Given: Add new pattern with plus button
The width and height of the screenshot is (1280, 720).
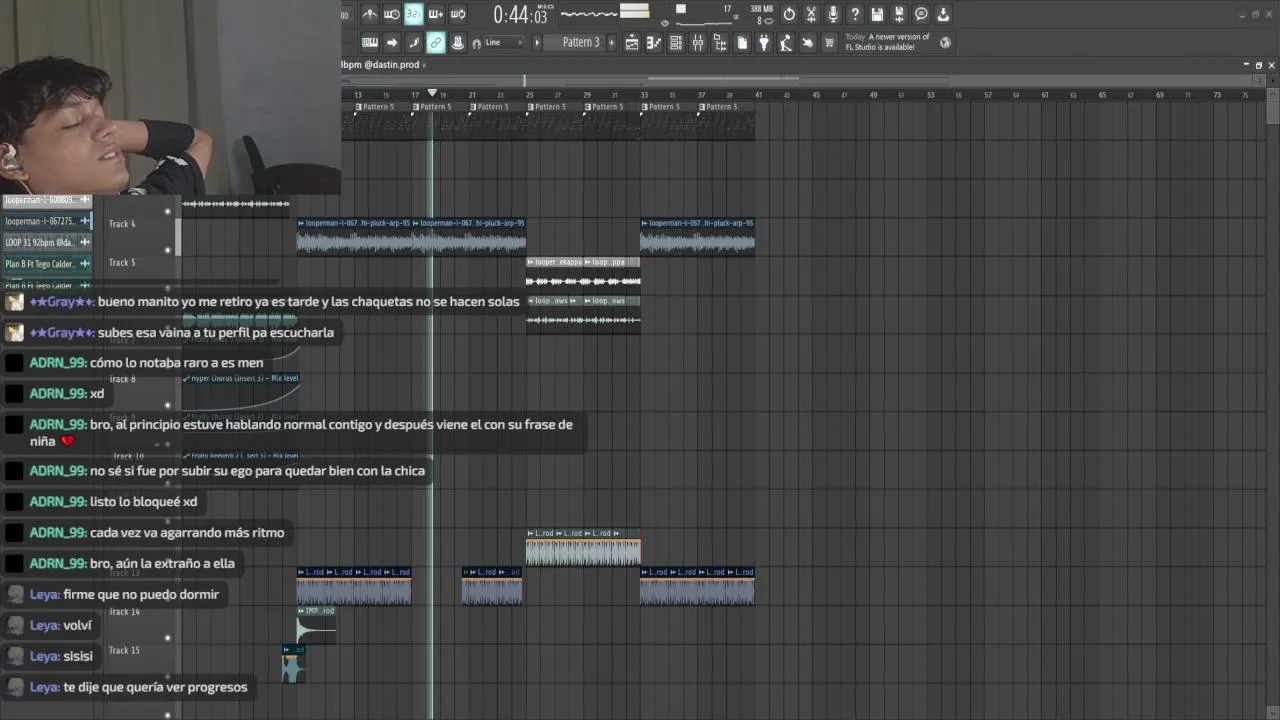Looking at the screenshot, I should click(x=613, y=42).
